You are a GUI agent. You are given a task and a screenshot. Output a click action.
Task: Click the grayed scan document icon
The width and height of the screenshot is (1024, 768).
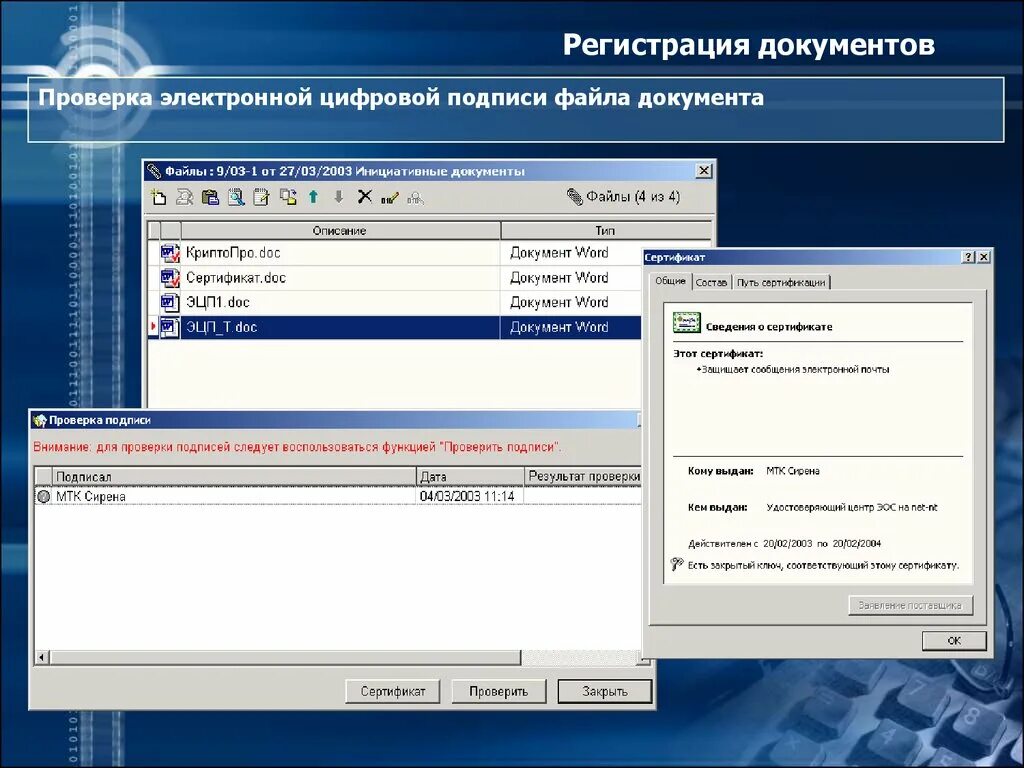[x=185, y=197]
